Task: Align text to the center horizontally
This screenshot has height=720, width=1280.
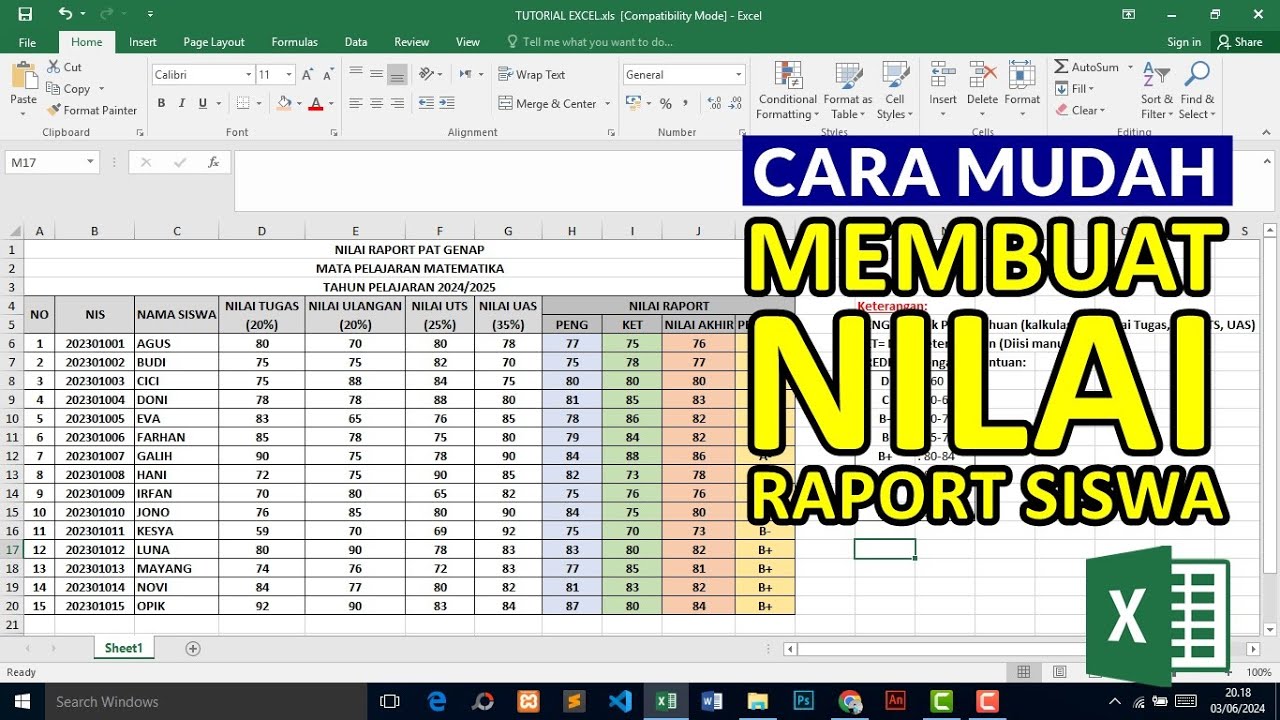Action: point(376,103)
